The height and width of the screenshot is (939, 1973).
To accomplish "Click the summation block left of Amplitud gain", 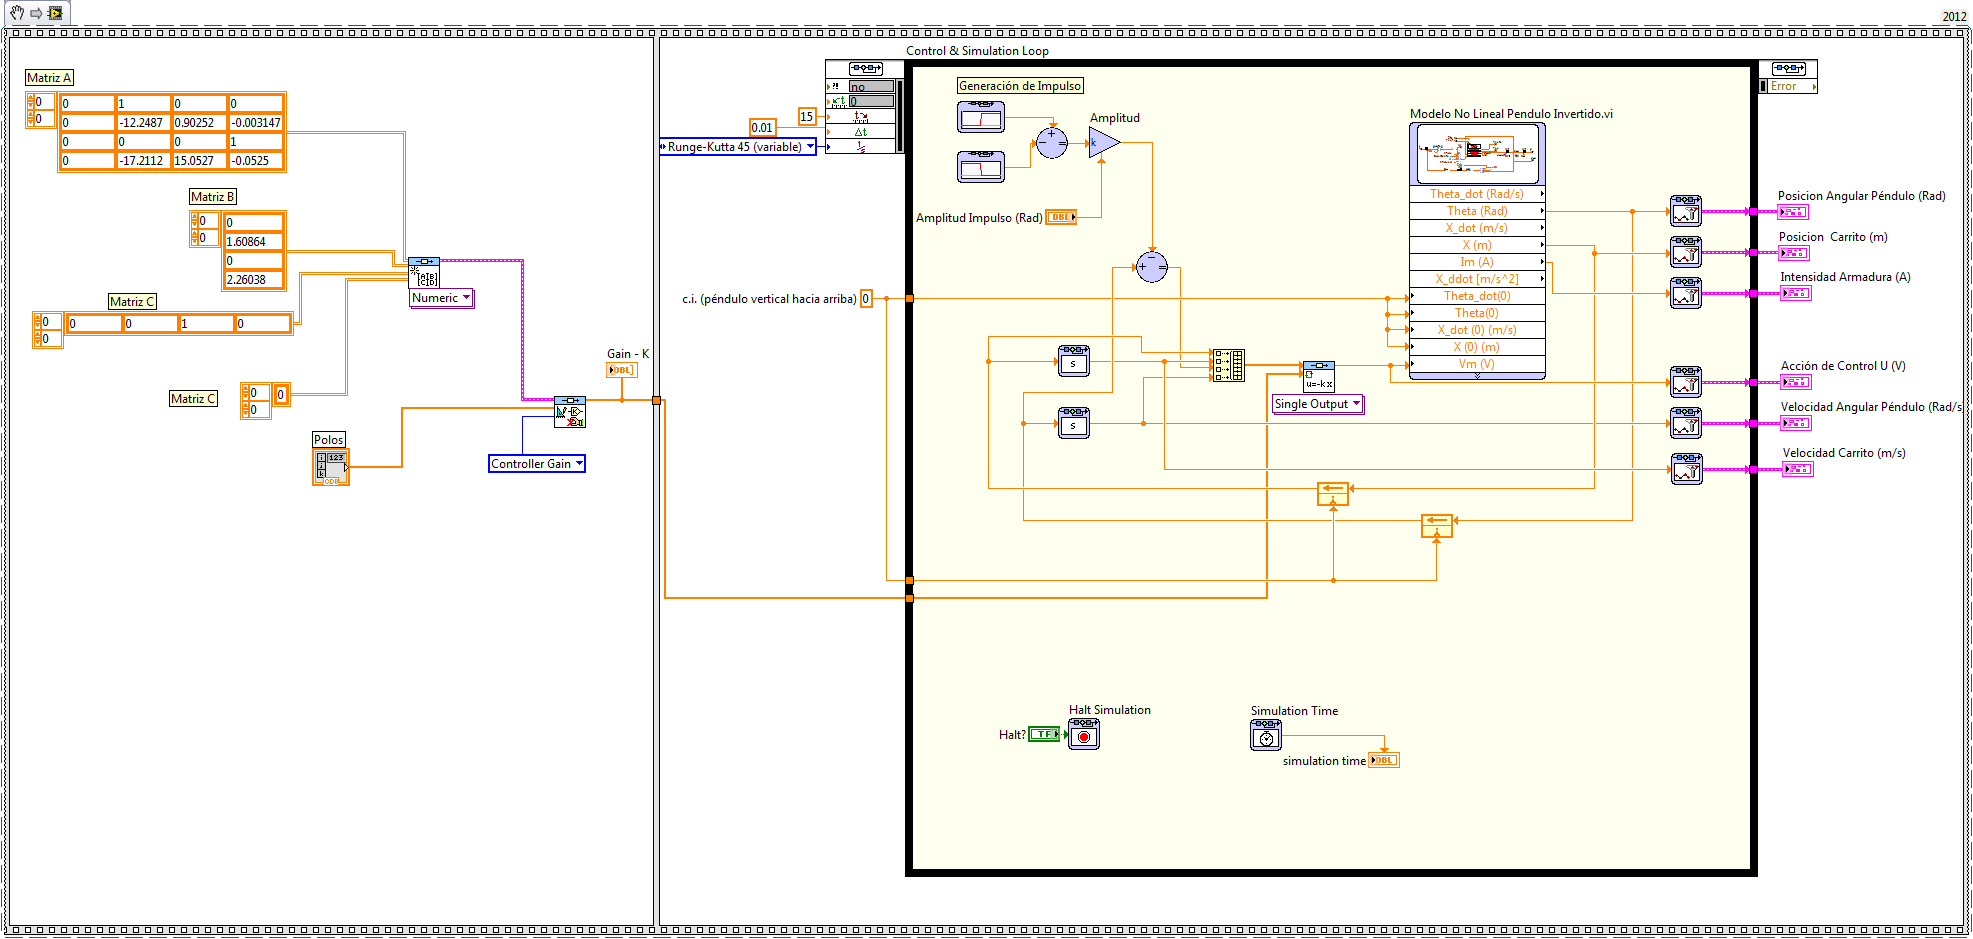I will (1052, 143).
